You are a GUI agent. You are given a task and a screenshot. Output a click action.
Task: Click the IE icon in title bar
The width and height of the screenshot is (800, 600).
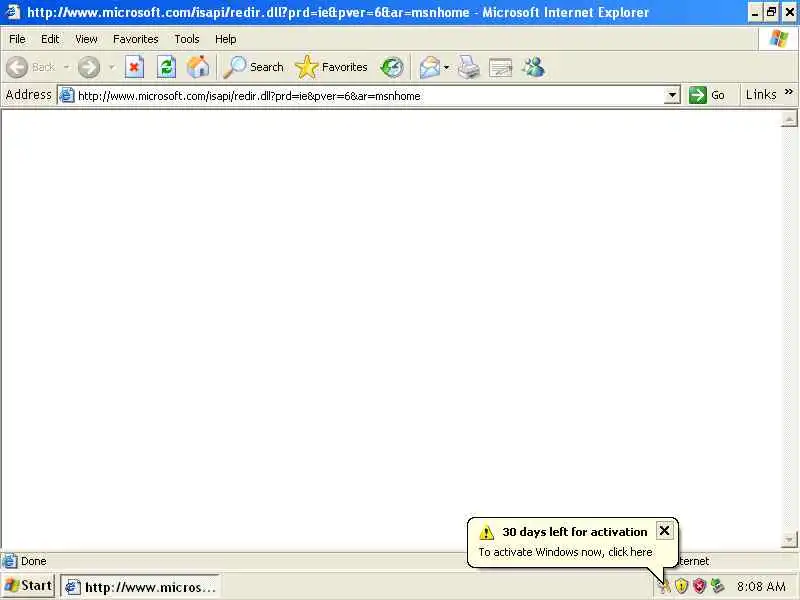click(x=12, y=12)
